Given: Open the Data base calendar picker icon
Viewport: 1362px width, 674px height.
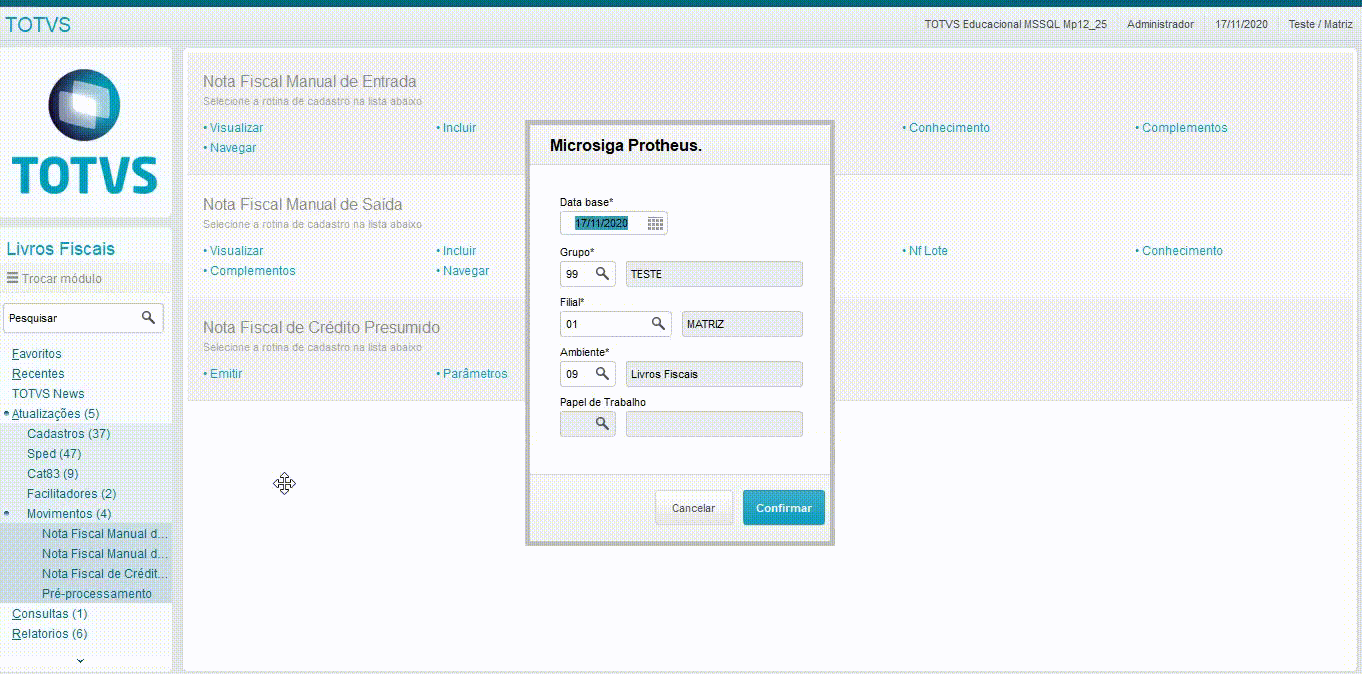Looking at the screenshot, I should click(x=655, y=223).
